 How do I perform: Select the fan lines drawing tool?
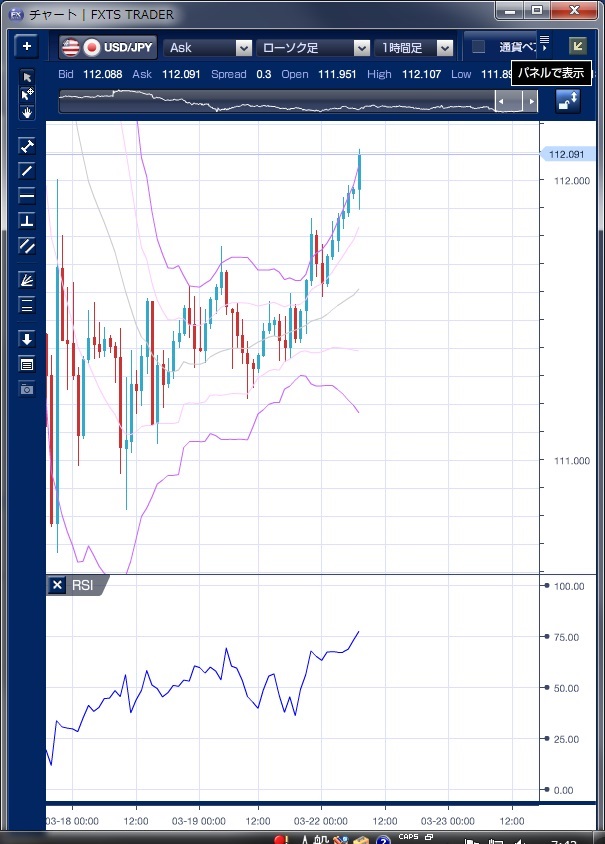tap(27, 280)
